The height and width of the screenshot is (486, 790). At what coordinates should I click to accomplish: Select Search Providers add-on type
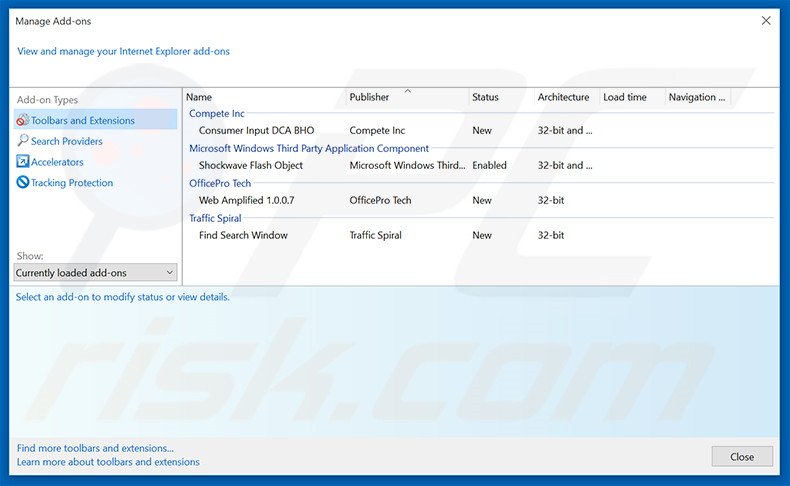[67, 141]
